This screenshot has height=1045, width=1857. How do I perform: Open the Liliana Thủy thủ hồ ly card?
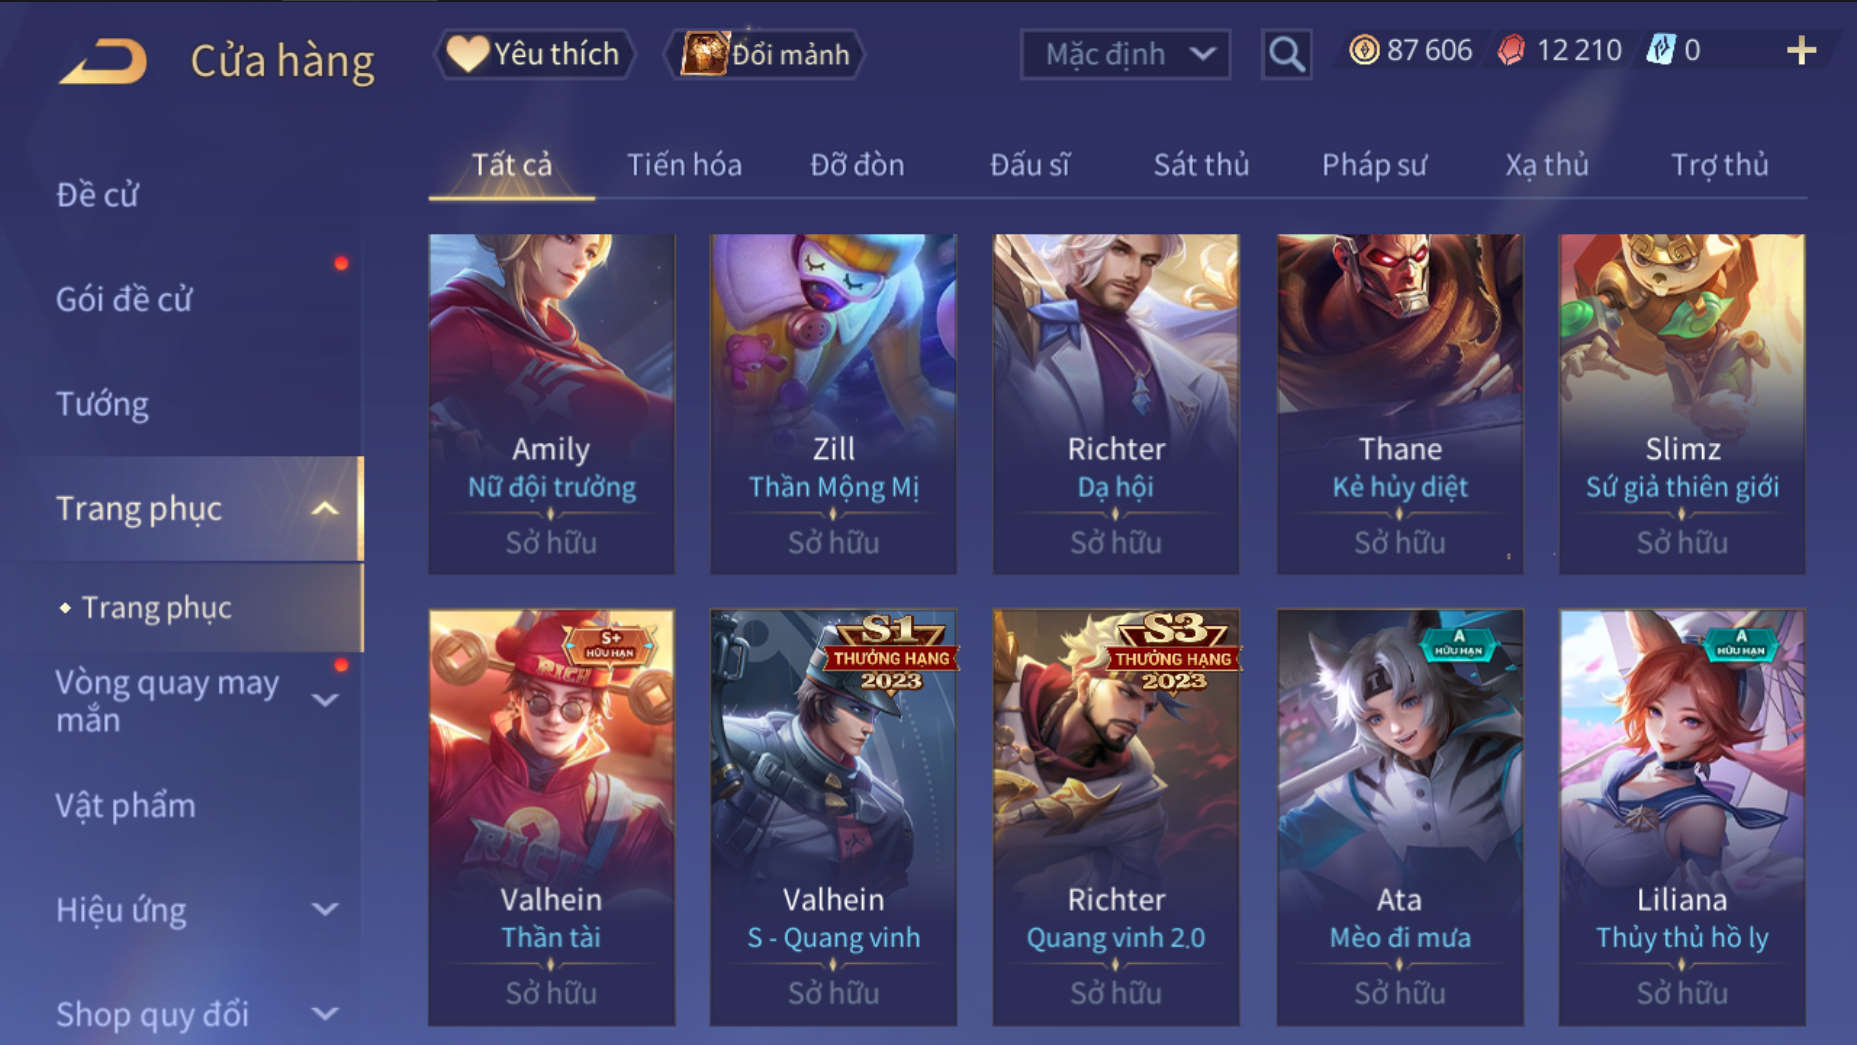(x=1682, y=818)
